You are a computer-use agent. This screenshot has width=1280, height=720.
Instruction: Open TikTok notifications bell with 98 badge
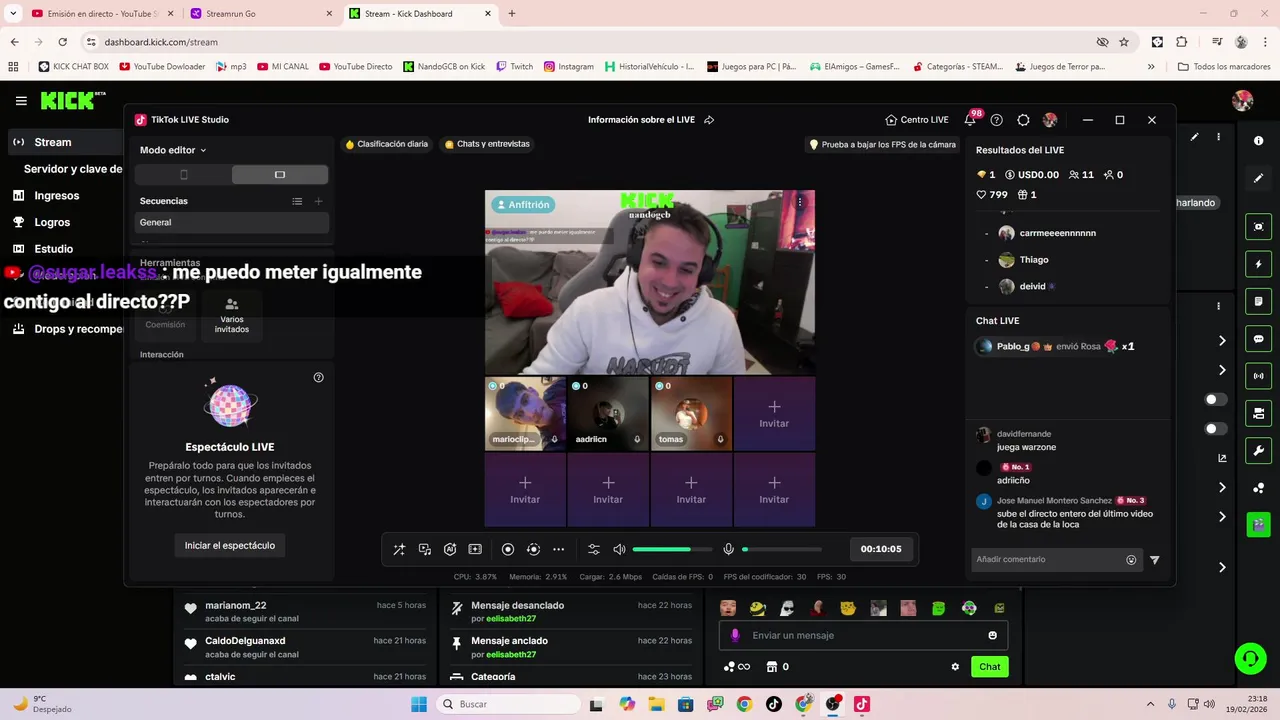972,119
